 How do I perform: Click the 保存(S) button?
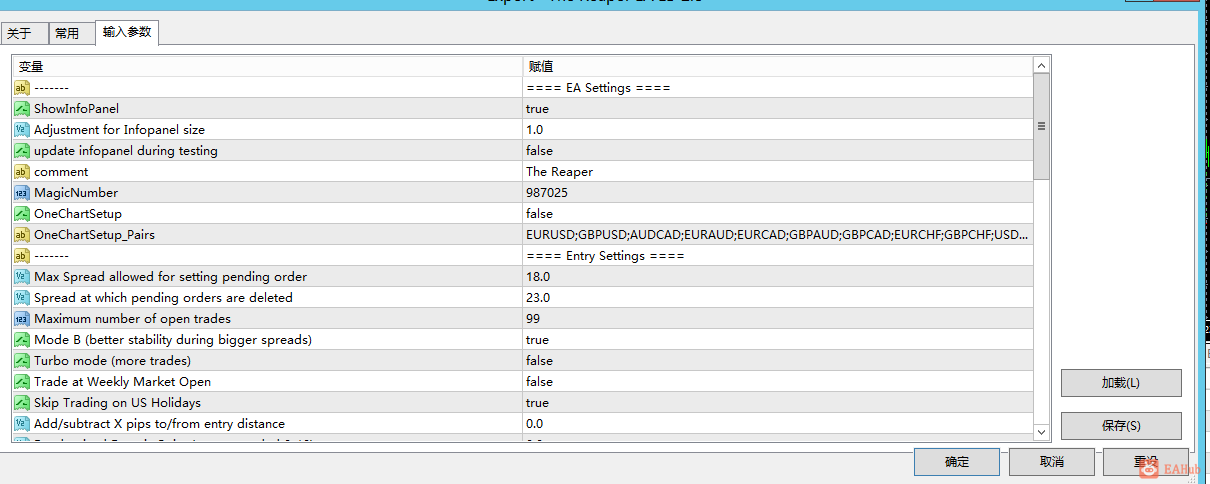coord(1121,425)
